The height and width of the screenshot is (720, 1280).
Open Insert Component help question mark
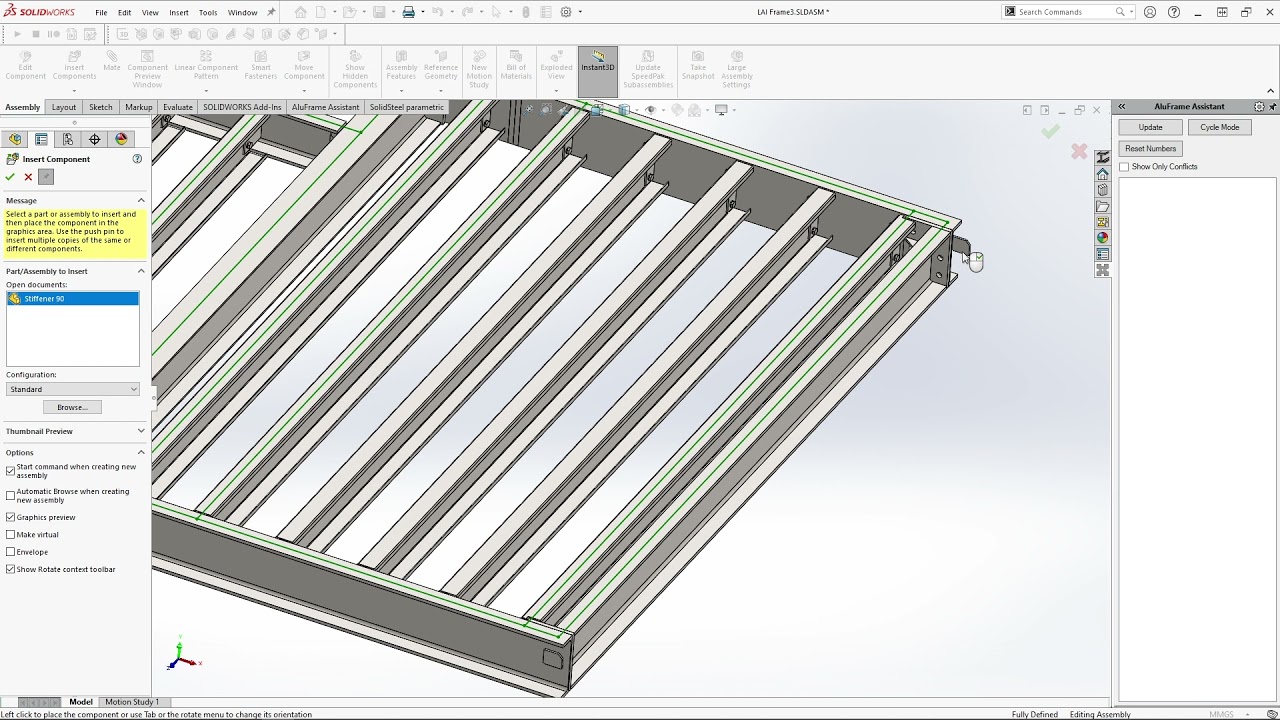137,159
